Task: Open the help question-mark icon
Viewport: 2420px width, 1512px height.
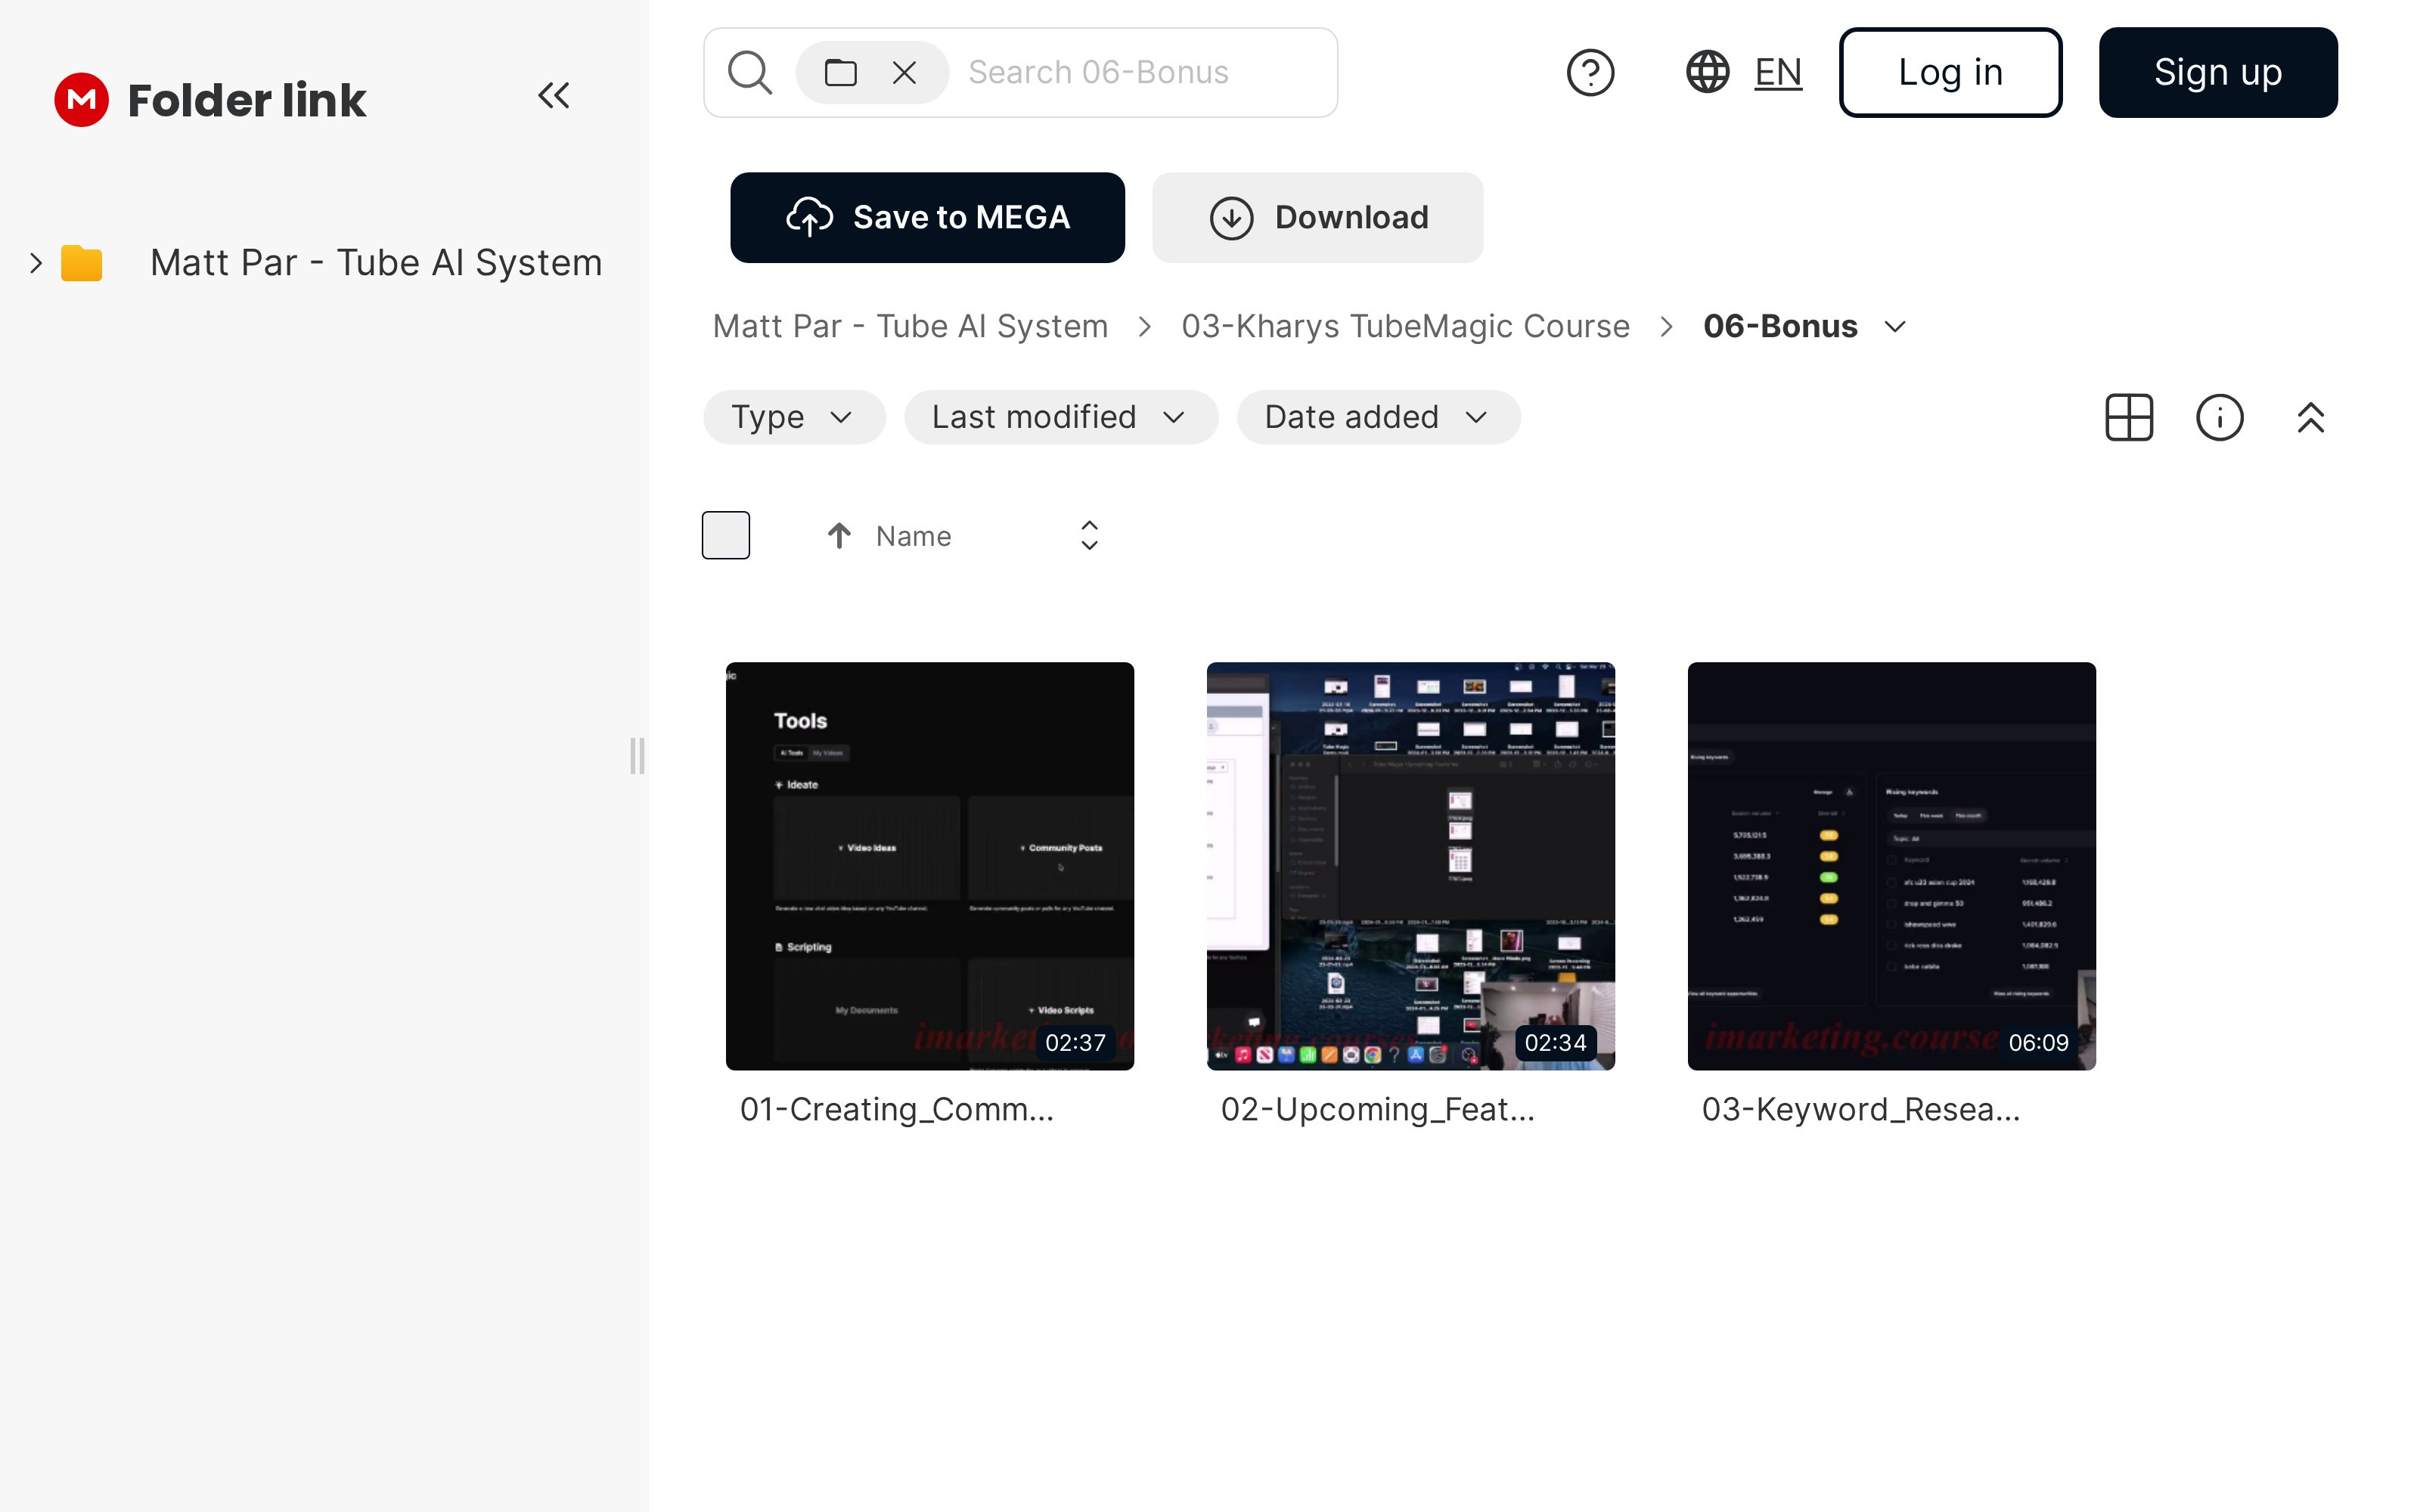Action: click(1590, 72)
